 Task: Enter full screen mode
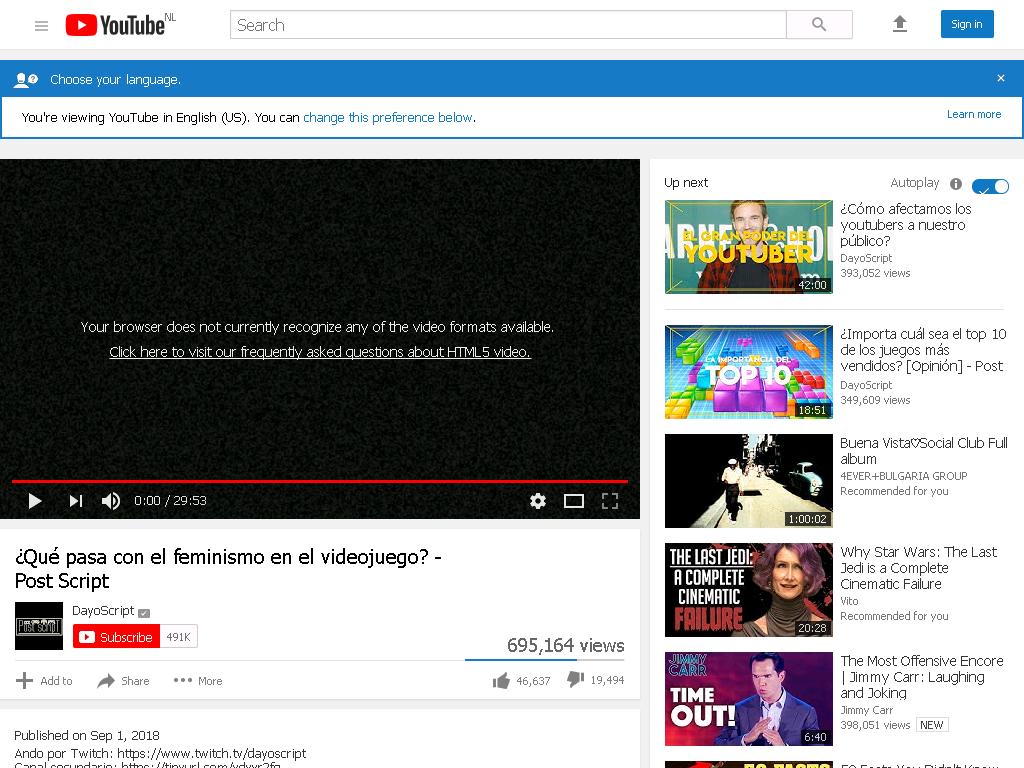(x=610, y=501)
